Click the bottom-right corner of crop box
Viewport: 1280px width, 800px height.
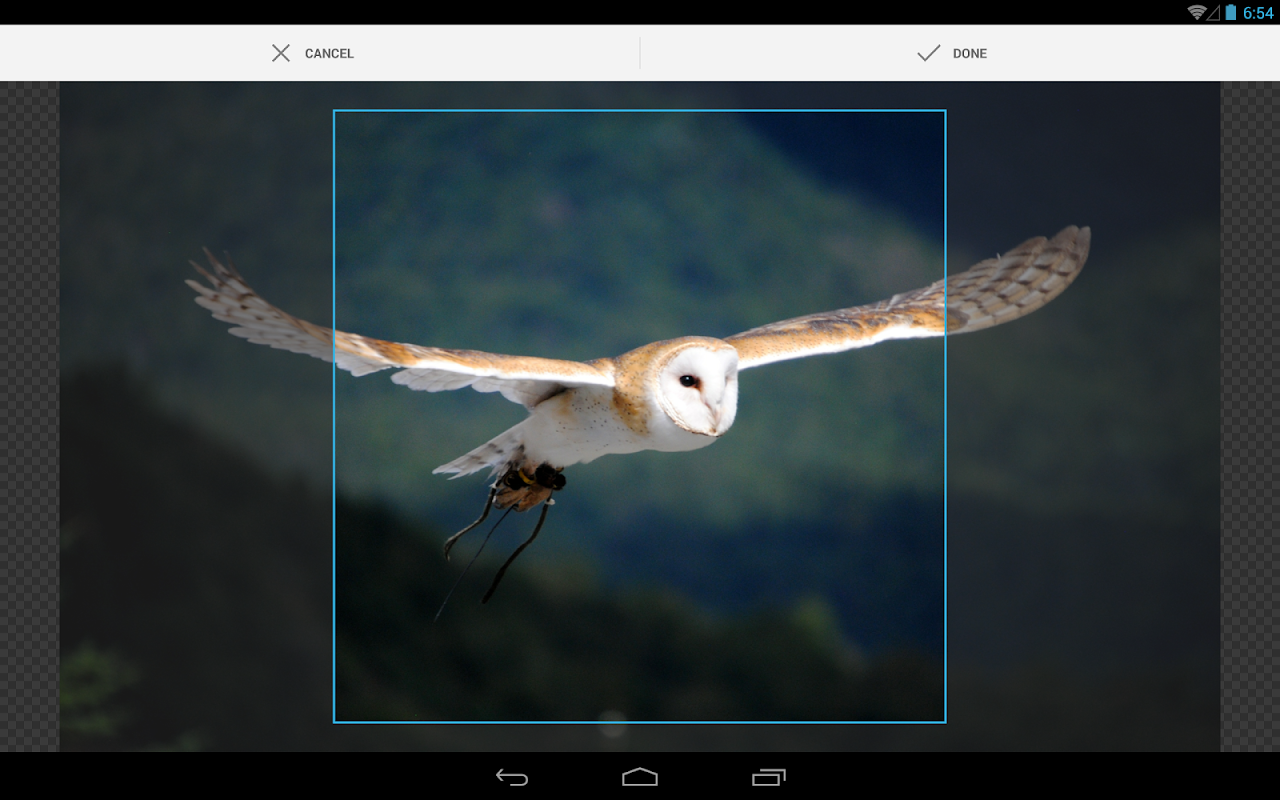(x=945, y=721)
